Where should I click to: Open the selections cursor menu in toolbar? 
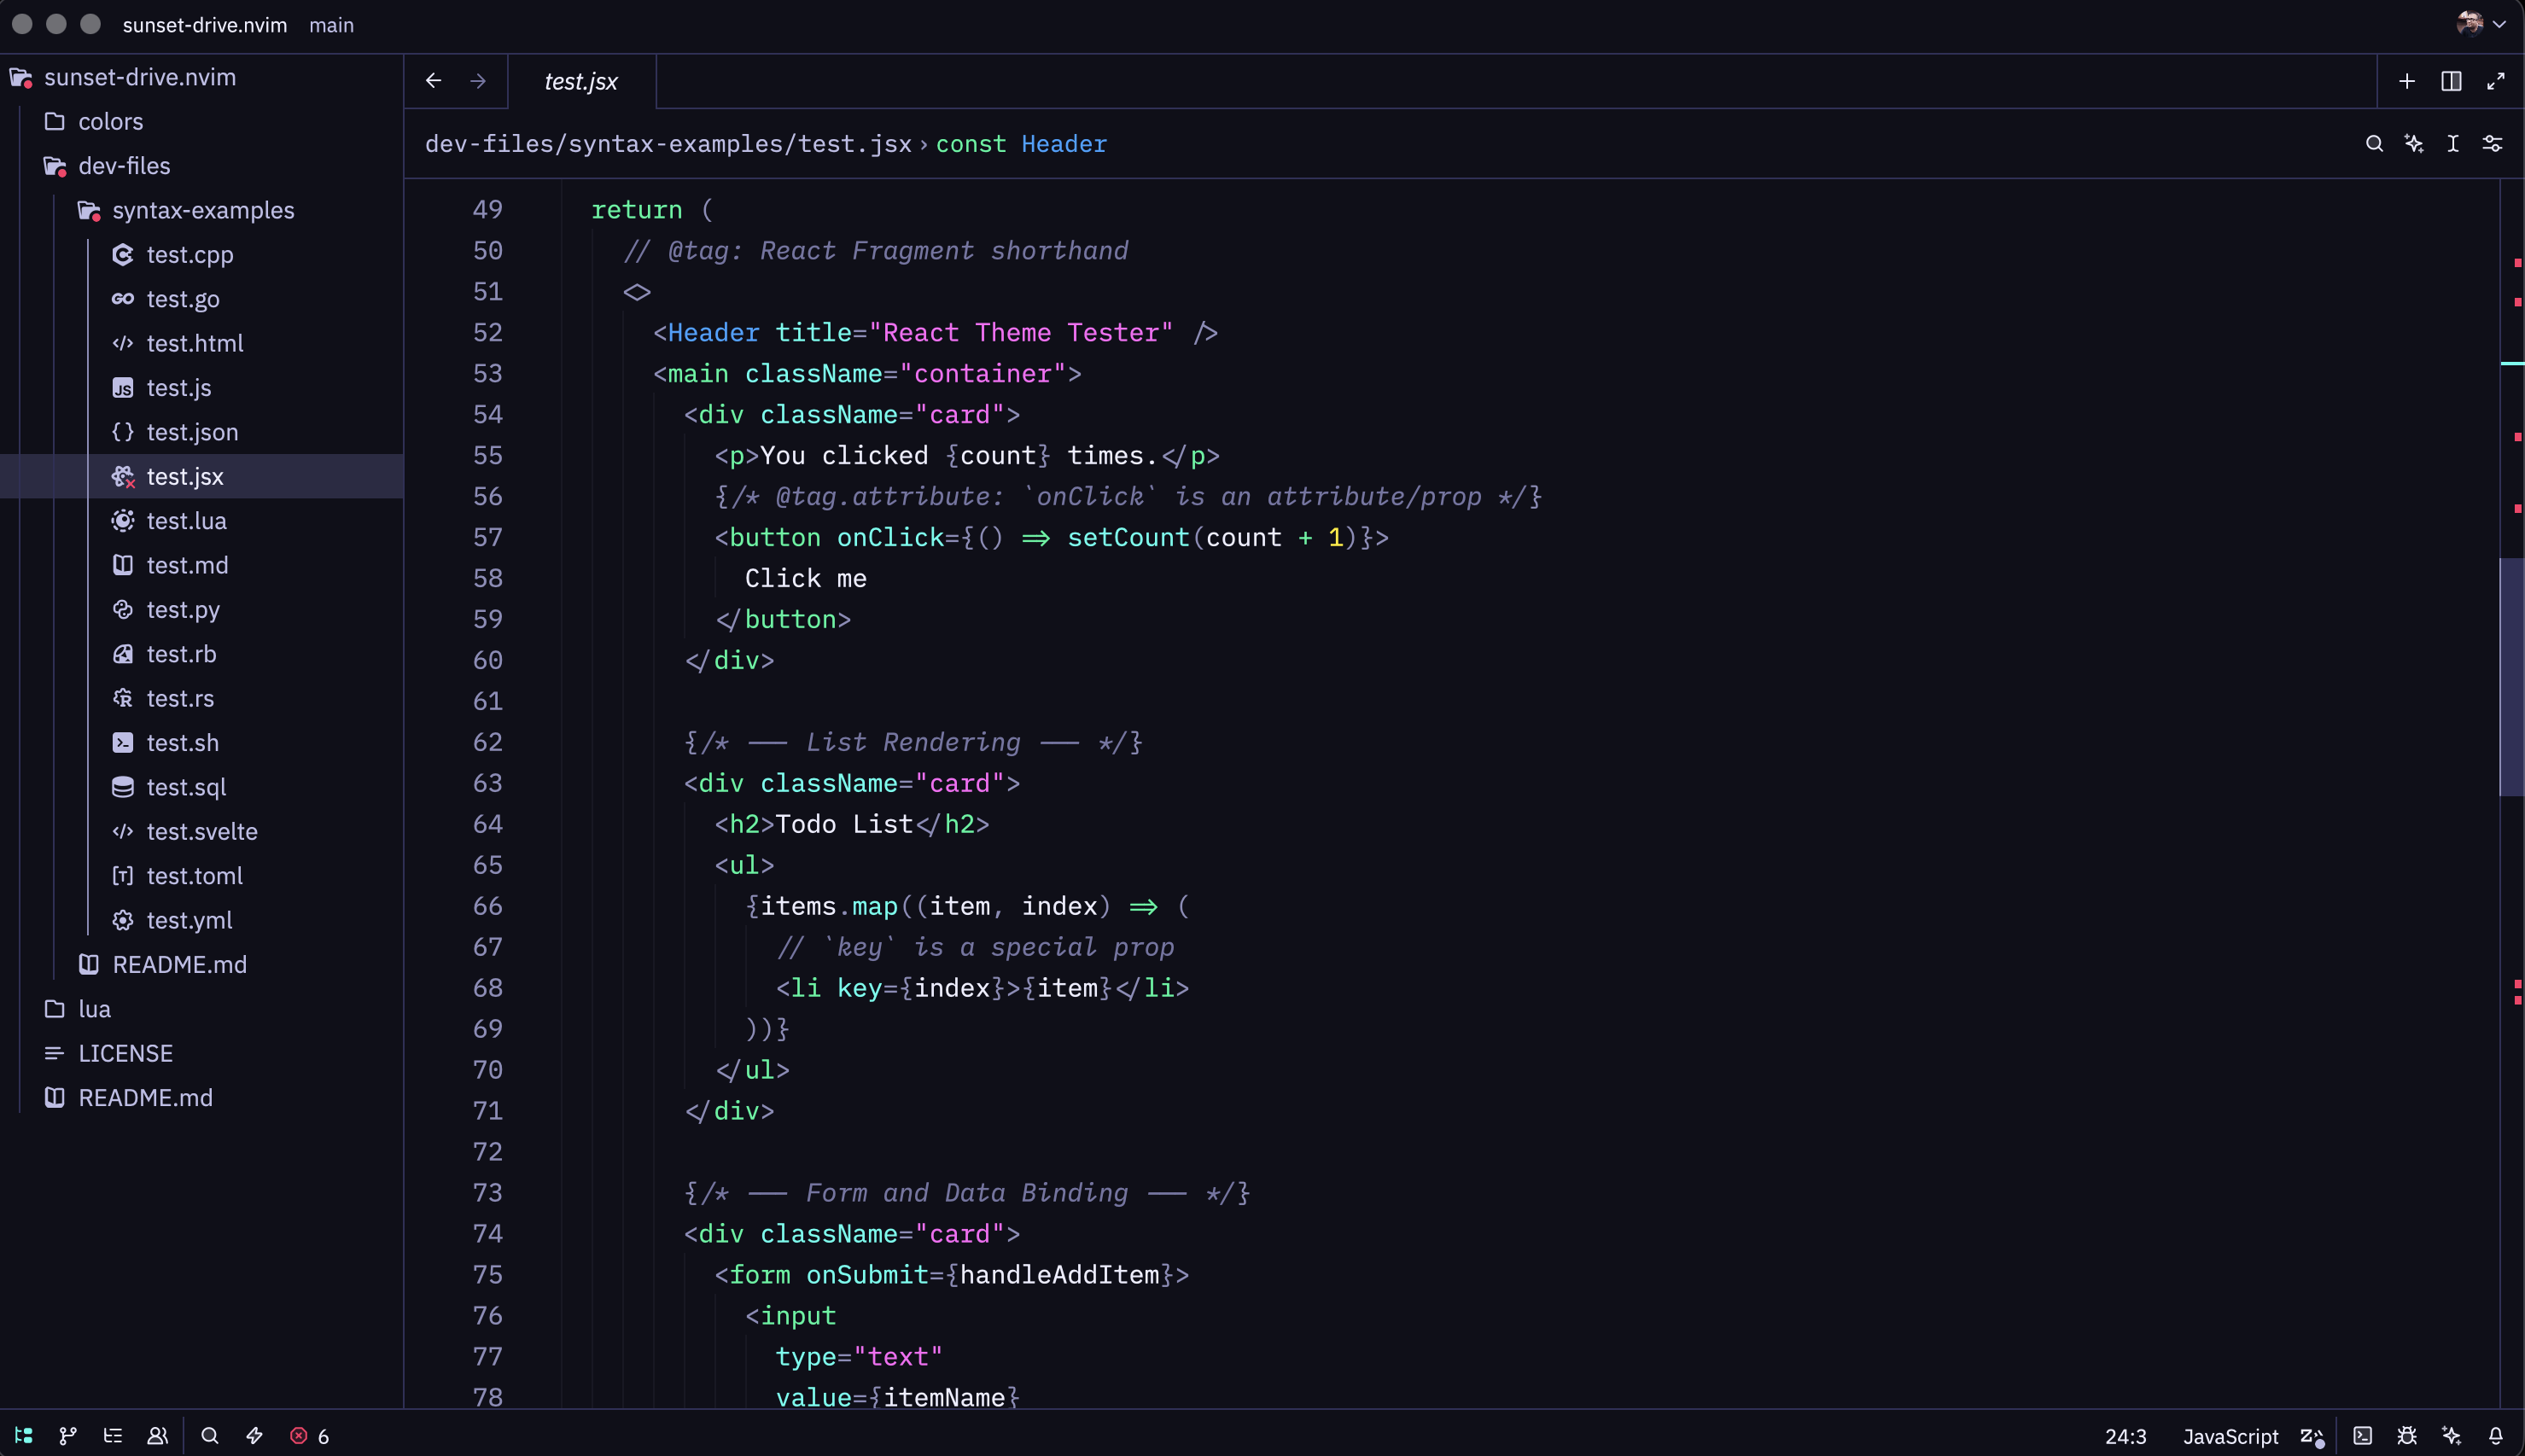tap(2453, 144)
